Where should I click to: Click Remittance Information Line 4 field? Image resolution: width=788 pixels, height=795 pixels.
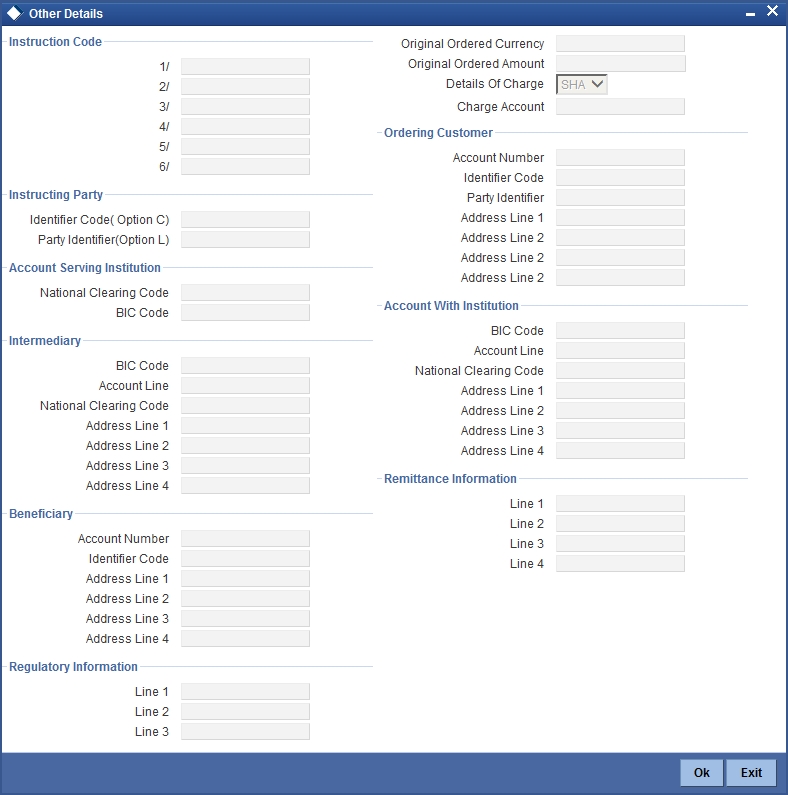[x=620, y=564]
